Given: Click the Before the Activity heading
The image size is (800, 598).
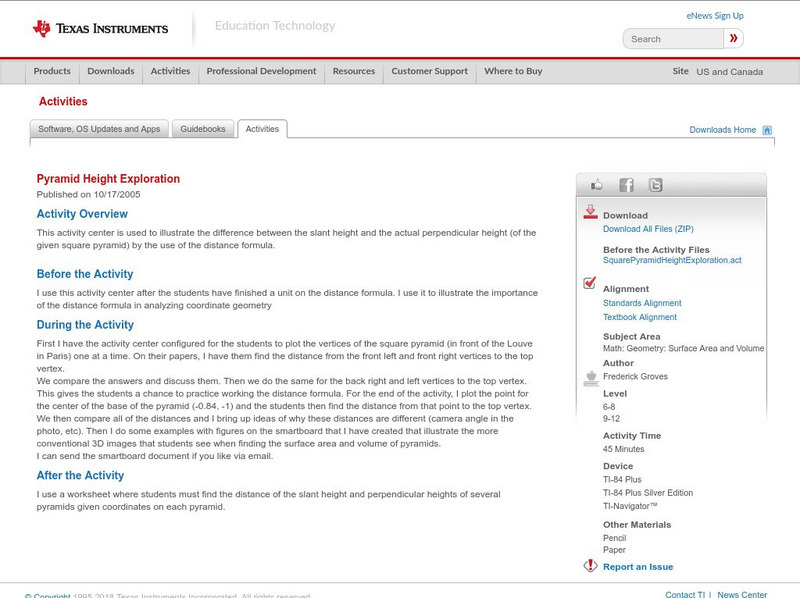Looking at the screenshot, I should pyautogui.click(x=85, y=274).
